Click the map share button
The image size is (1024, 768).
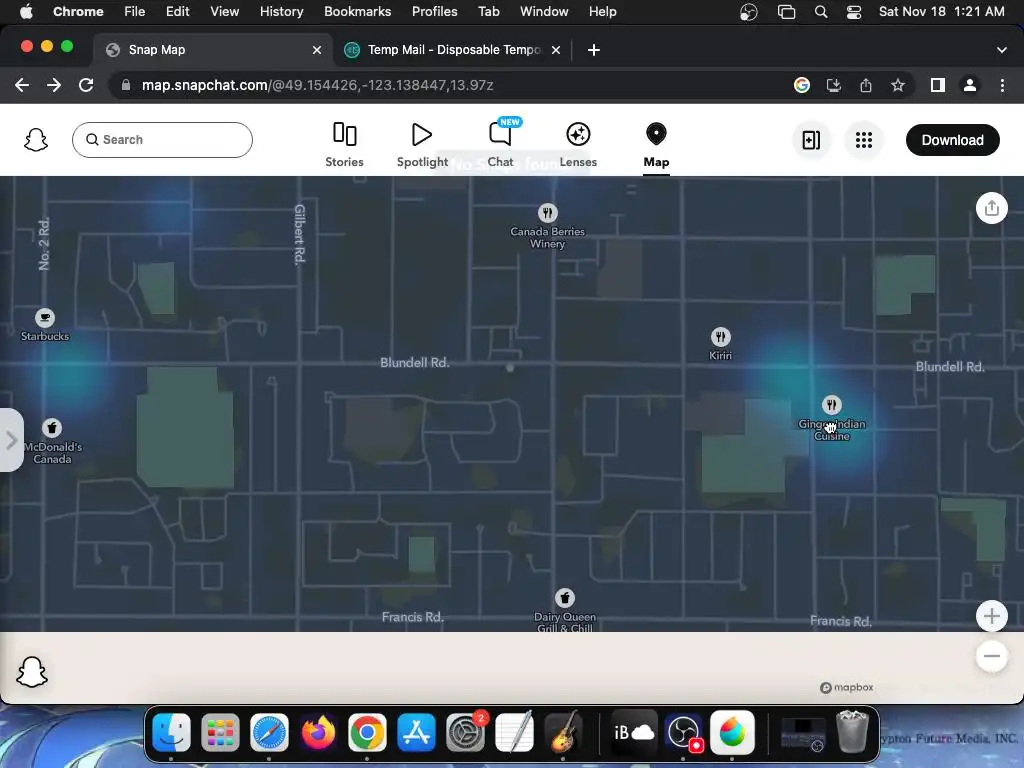(991, 208)
